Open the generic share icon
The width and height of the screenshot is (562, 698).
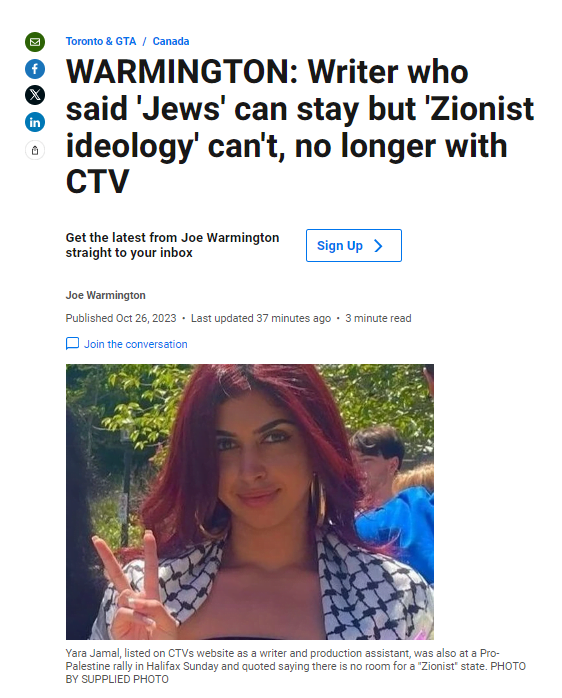click(35, 150)
